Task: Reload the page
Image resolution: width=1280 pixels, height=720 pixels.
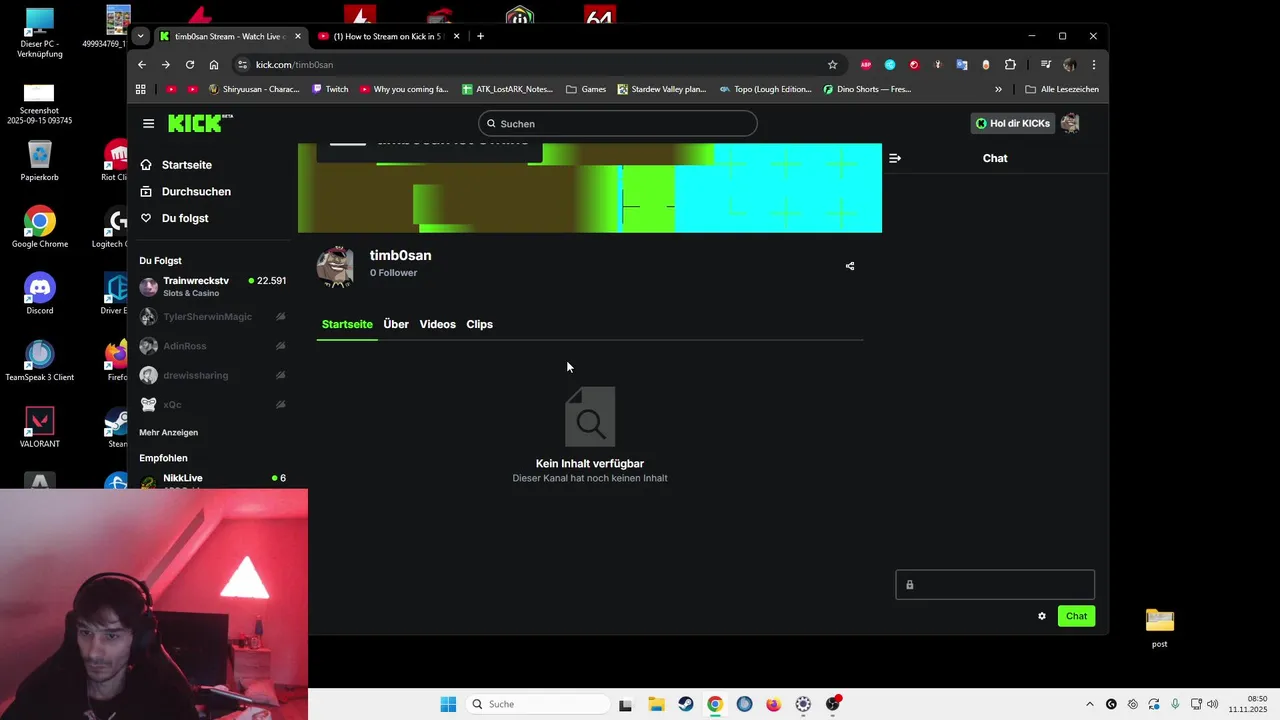Action: [190, 65]
